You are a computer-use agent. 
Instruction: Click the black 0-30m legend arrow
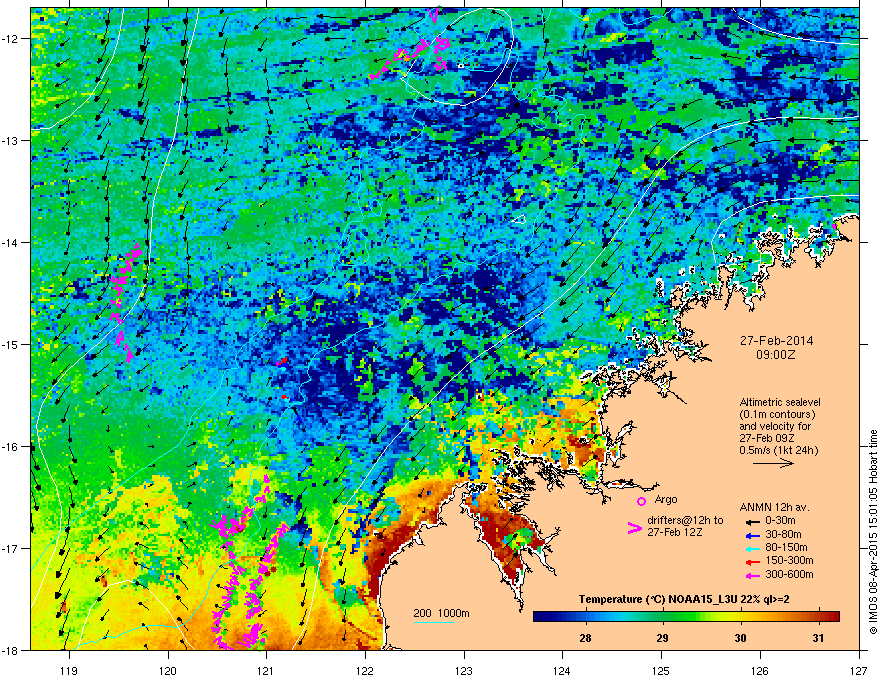click(x=753, y=521)
